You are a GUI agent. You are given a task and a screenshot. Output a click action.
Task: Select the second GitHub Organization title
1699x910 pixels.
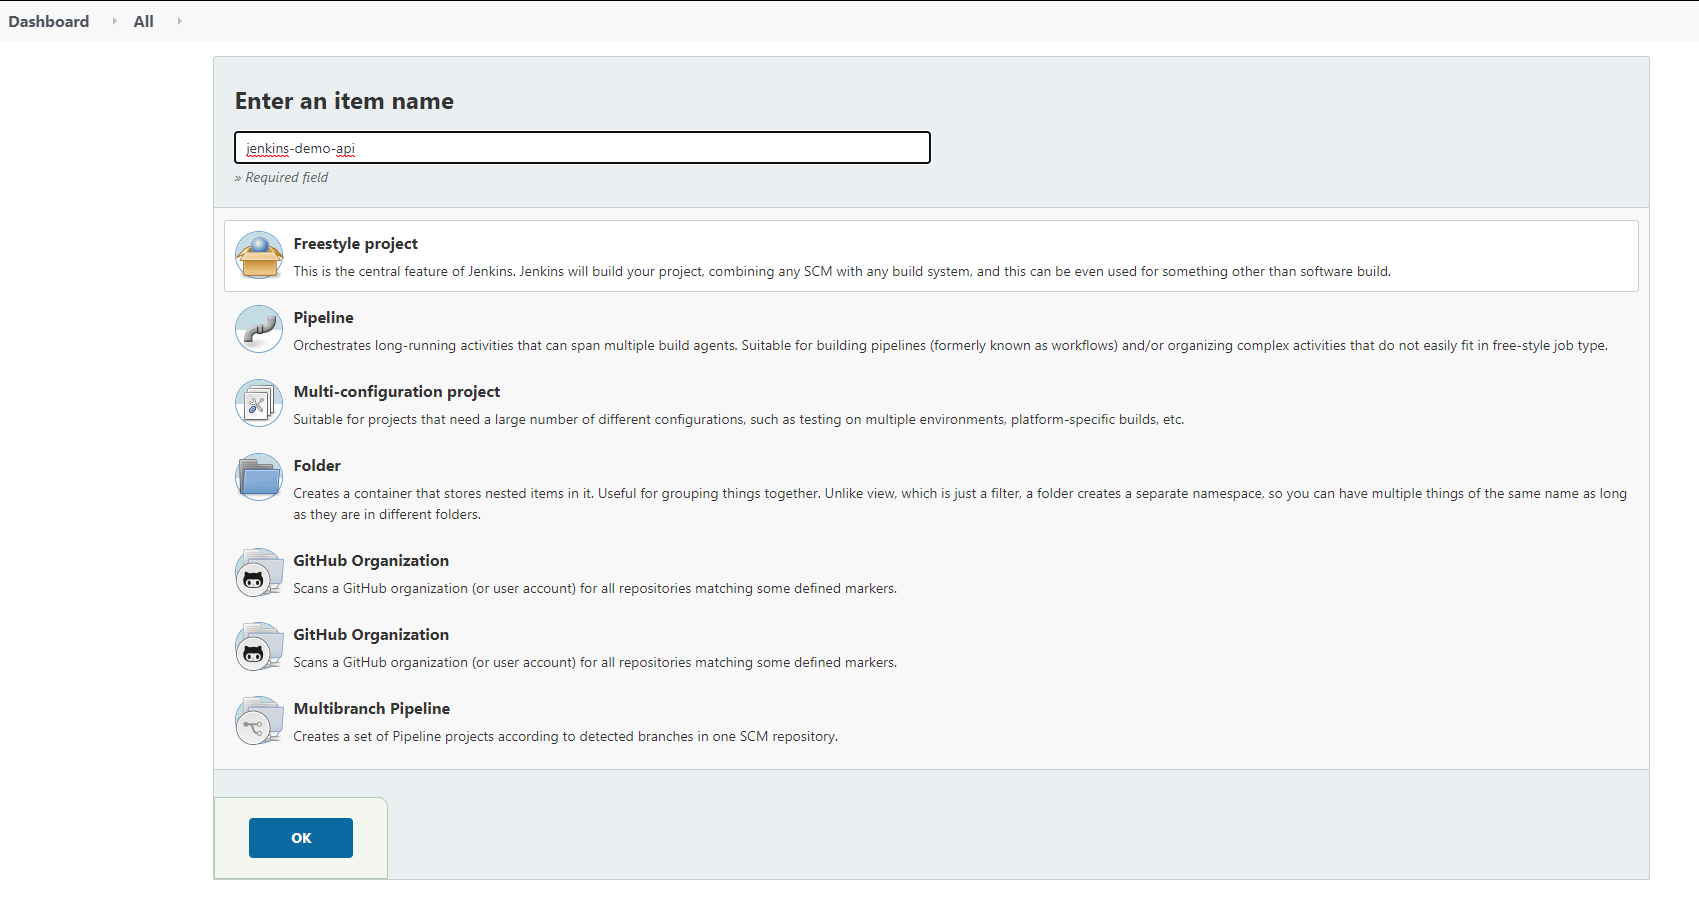pos(371,635)
